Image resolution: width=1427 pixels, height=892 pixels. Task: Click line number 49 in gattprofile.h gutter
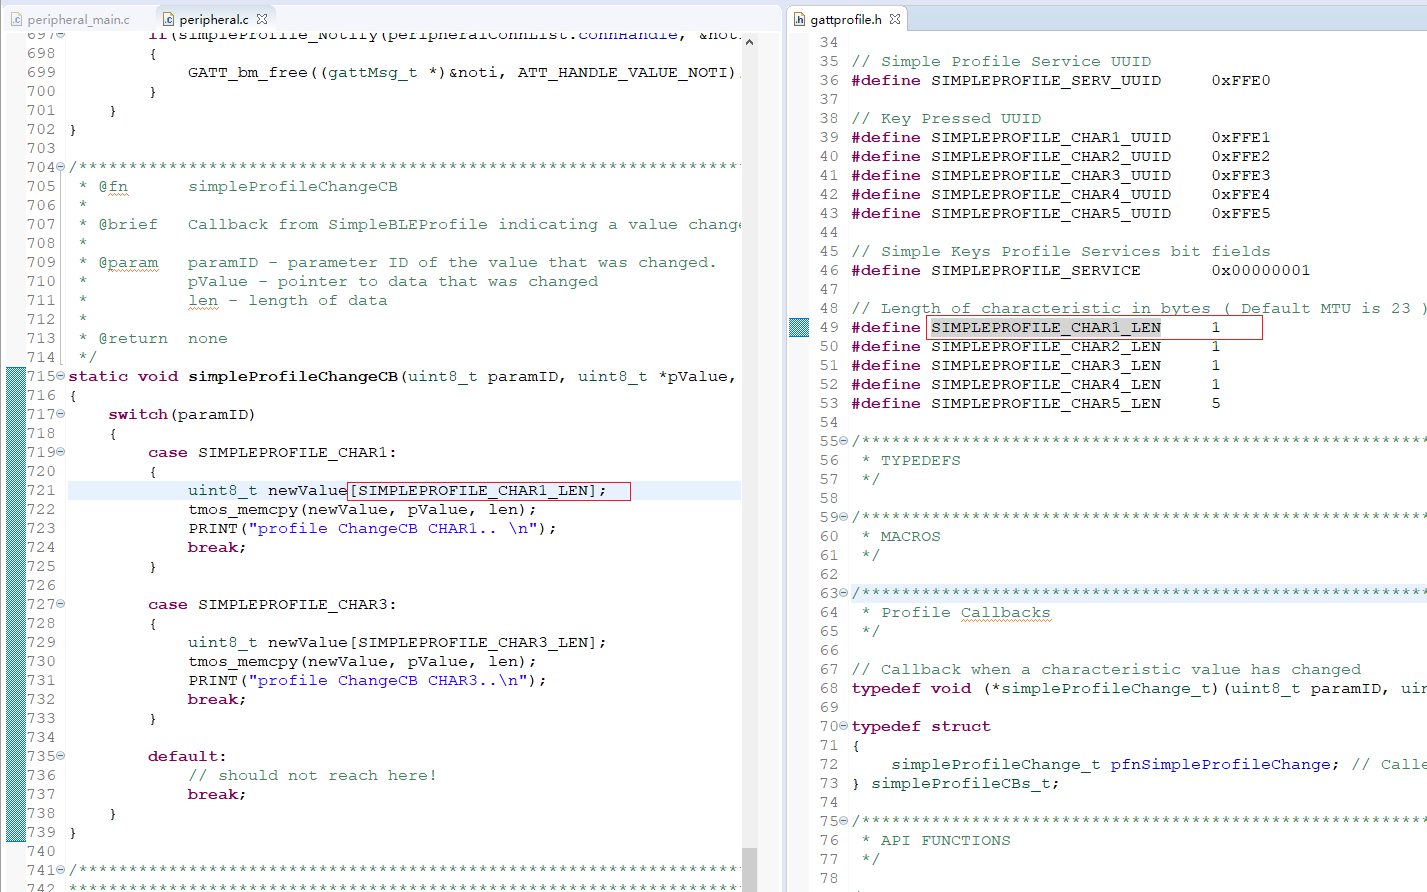pyautogui.click(x=829, y=327)
